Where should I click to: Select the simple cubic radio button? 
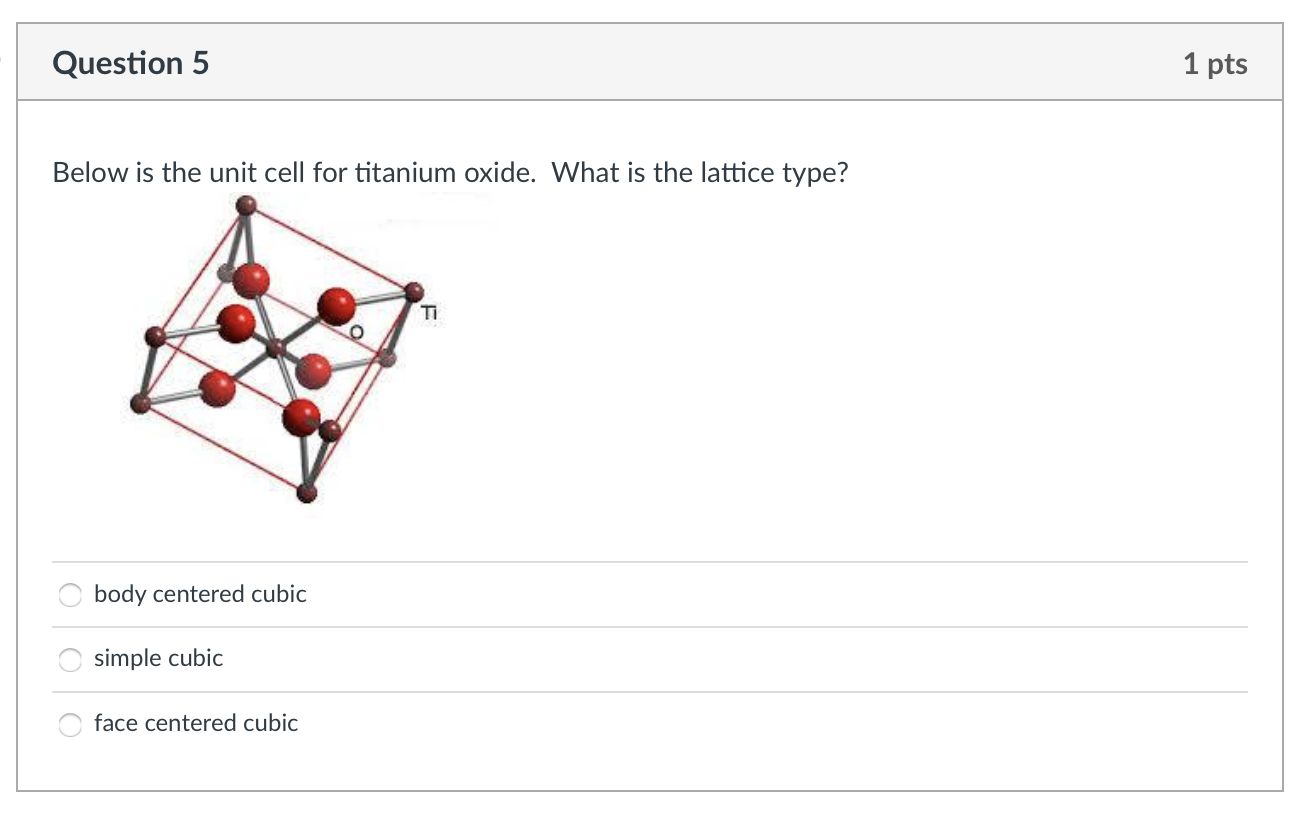click(x=70, y=659)
